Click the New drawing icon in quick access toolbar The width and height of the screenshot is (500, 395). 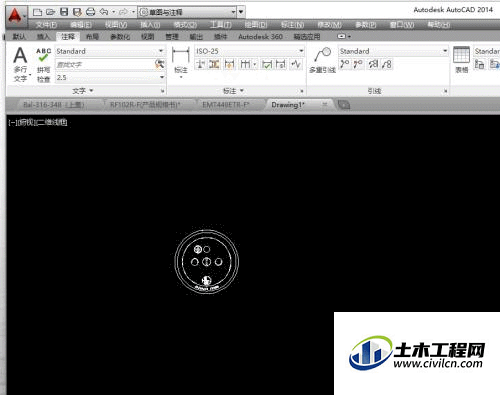pos(37,12)
